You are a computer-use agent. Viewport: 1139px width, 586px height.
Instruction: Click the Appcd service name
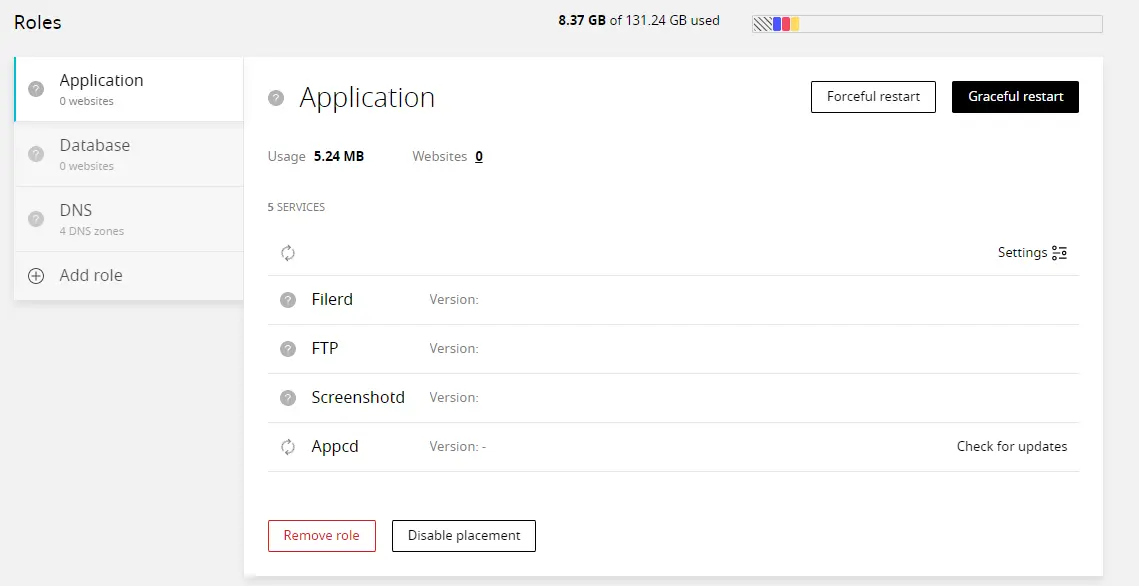(335, 447)
